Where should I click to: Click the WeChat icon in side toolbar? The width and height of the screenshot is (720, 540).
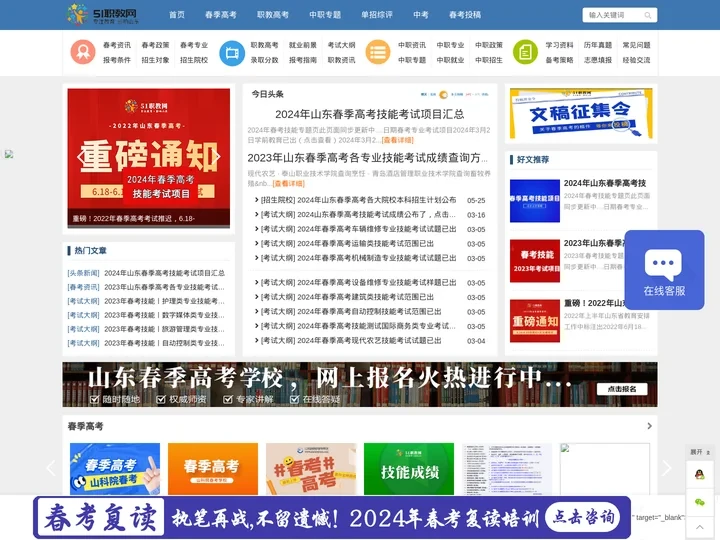point(699,502)
